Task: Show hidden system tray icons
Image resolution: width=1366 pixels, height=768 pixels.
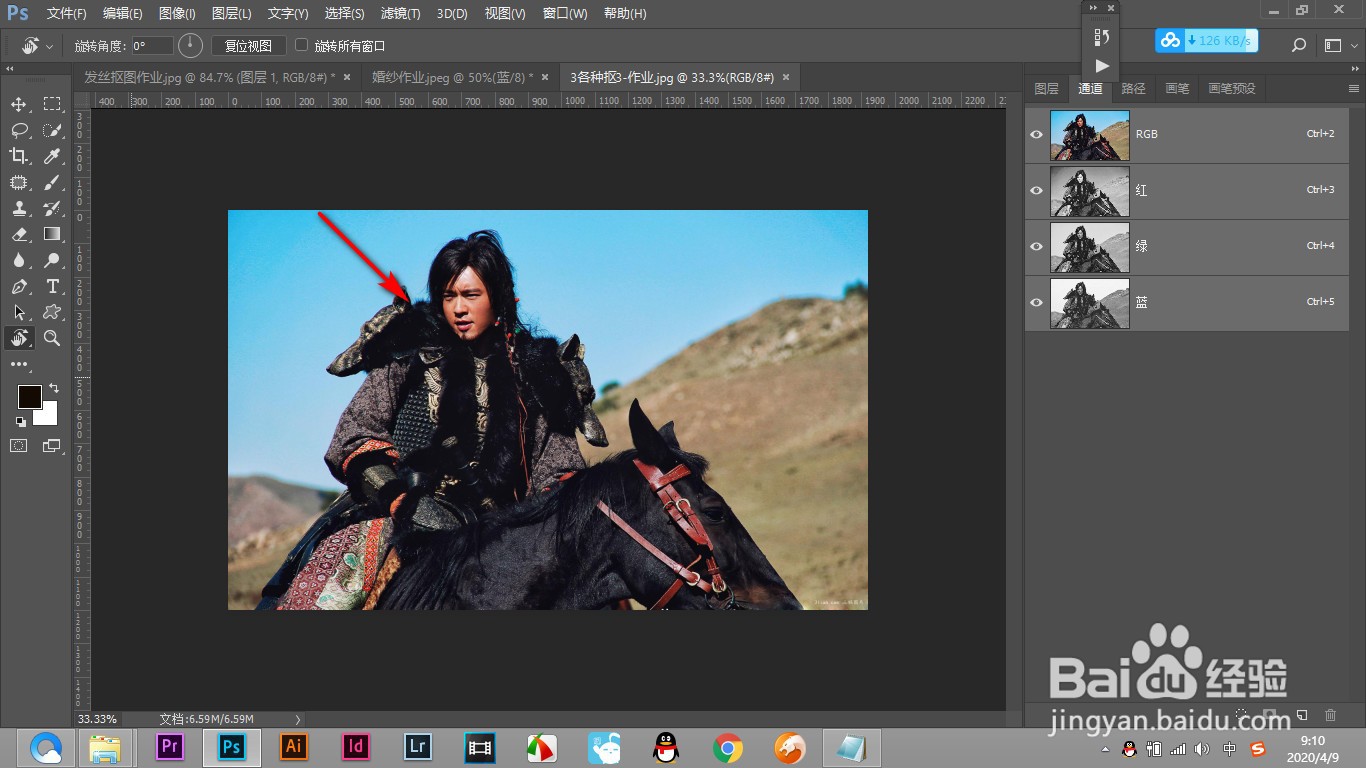Action: coord(1105,749)
